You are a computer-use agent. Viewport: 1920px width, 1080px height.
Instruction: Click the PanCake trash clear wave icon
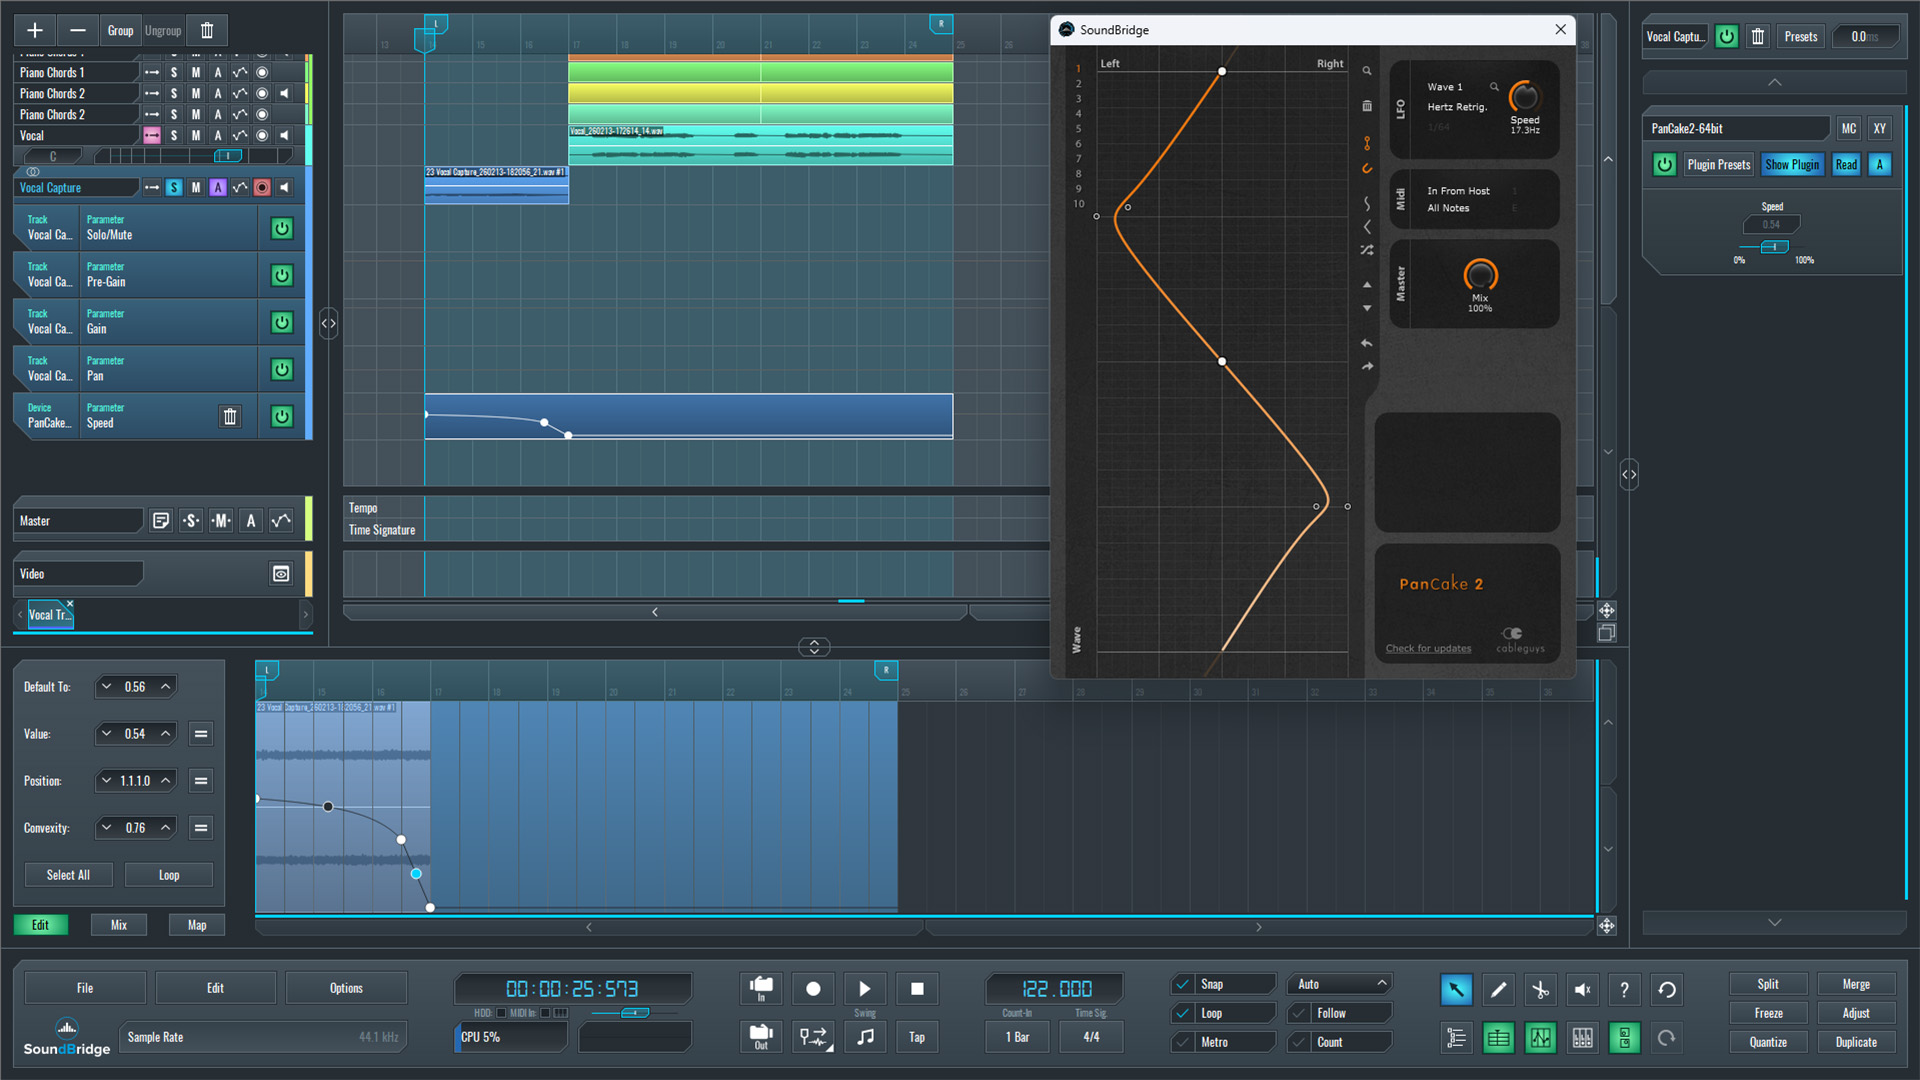[x=1367, y=106]
